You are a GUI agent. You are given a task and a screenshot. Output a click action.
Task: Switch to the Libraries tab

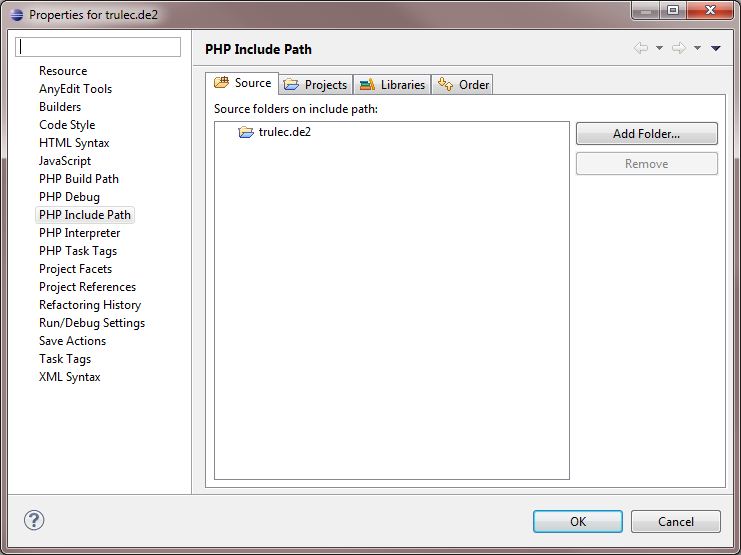[392, 85]
